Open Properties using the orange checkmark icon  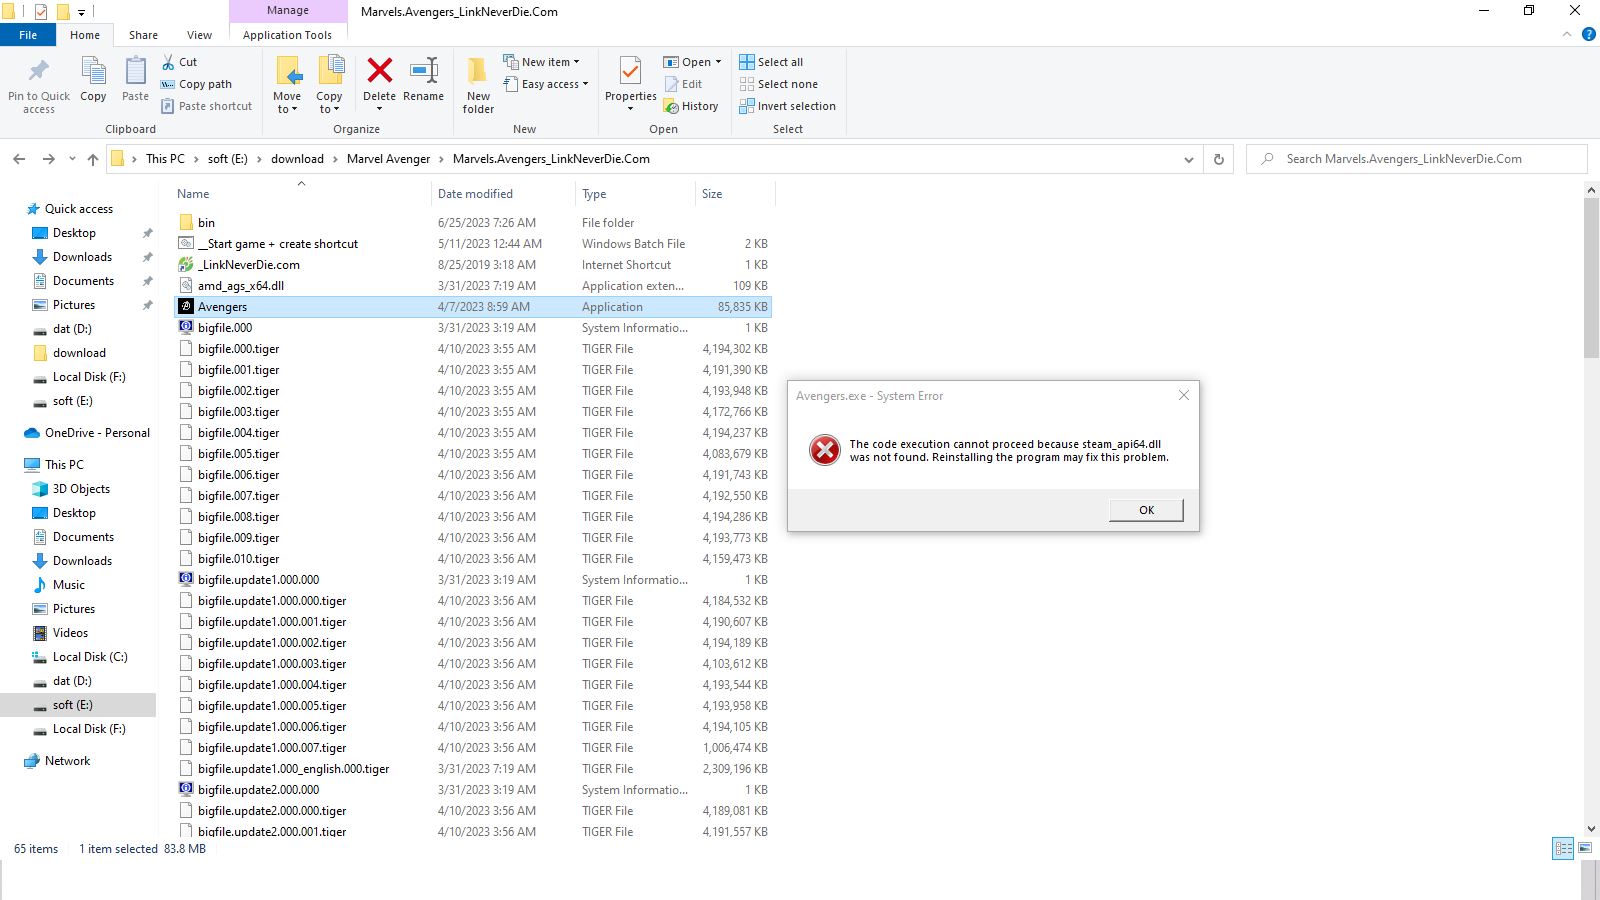coord(630,80)
